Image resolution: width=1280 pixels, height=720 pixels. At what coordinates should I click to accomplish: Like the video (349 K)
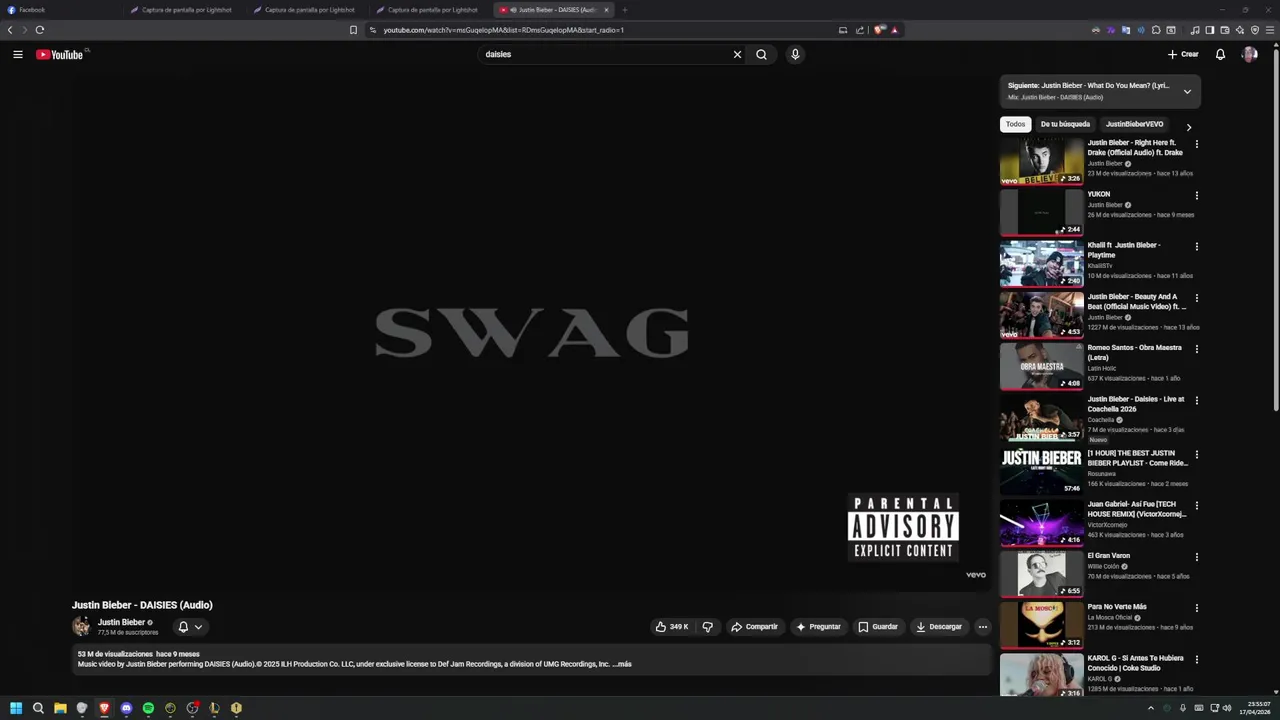671,627
